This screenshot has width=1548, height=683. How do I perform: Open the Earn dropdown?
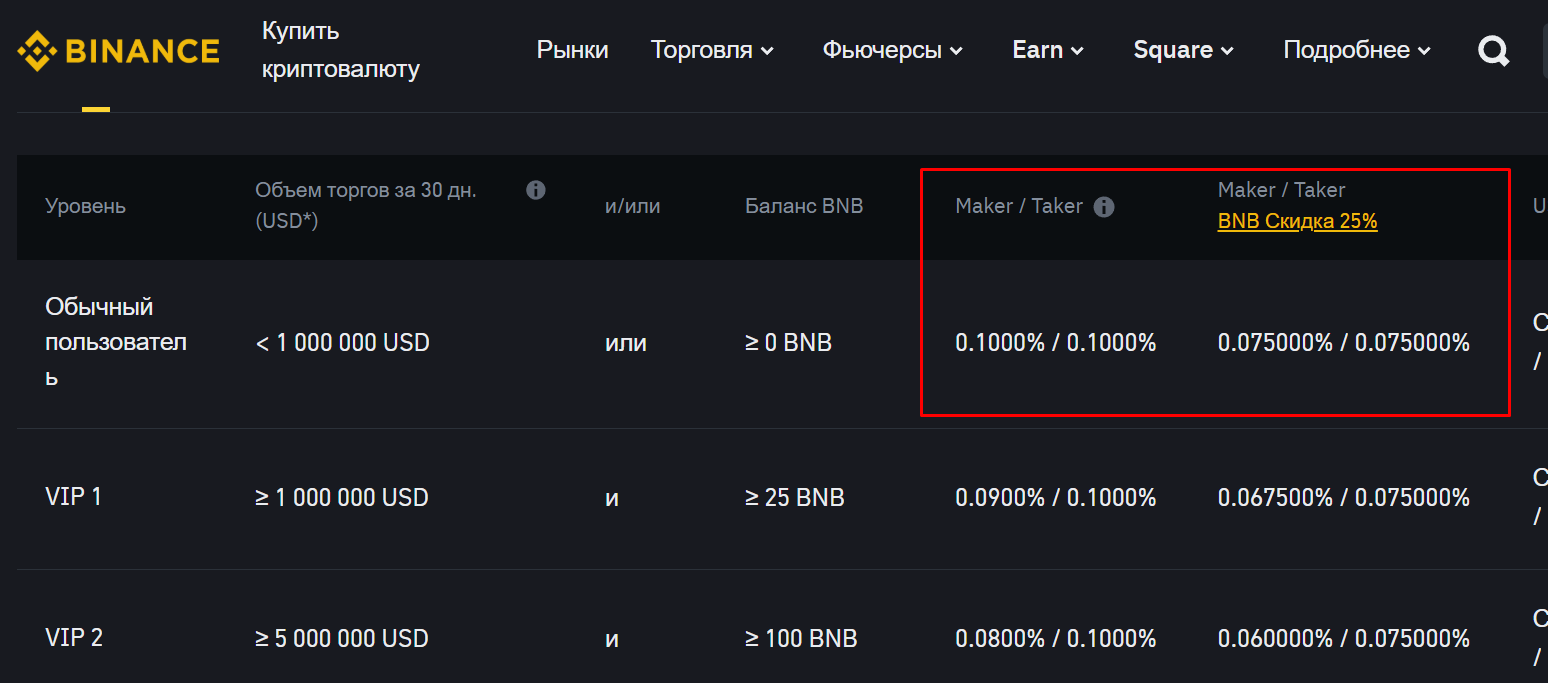point(1047,50)
